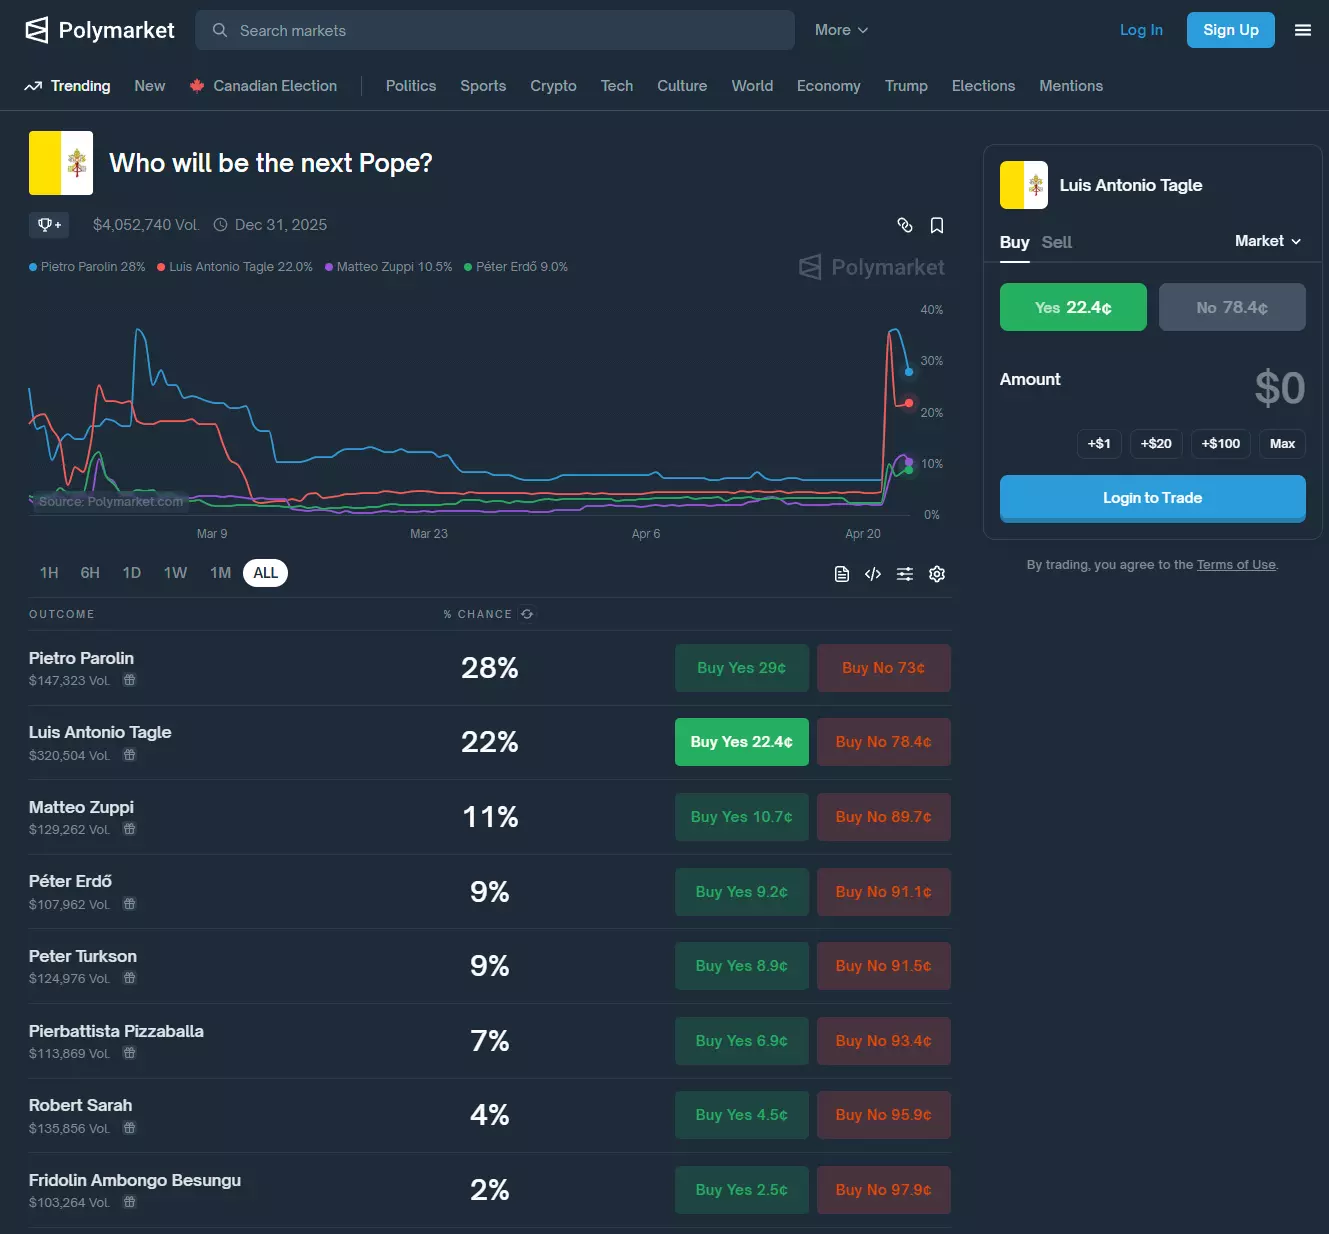1329x1234 pixels.
Task: Buy Yes 22.4¢ for Luis Antonio Tagle
Action: 742,742
